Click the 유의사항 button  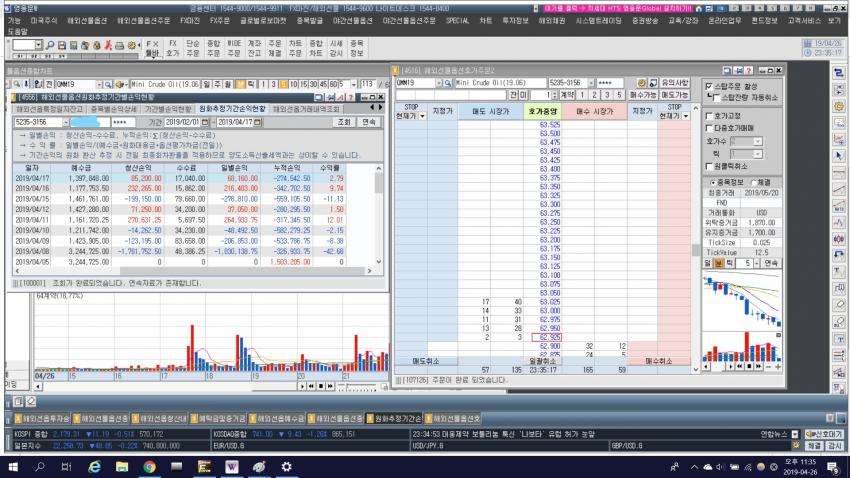(674, 83)
